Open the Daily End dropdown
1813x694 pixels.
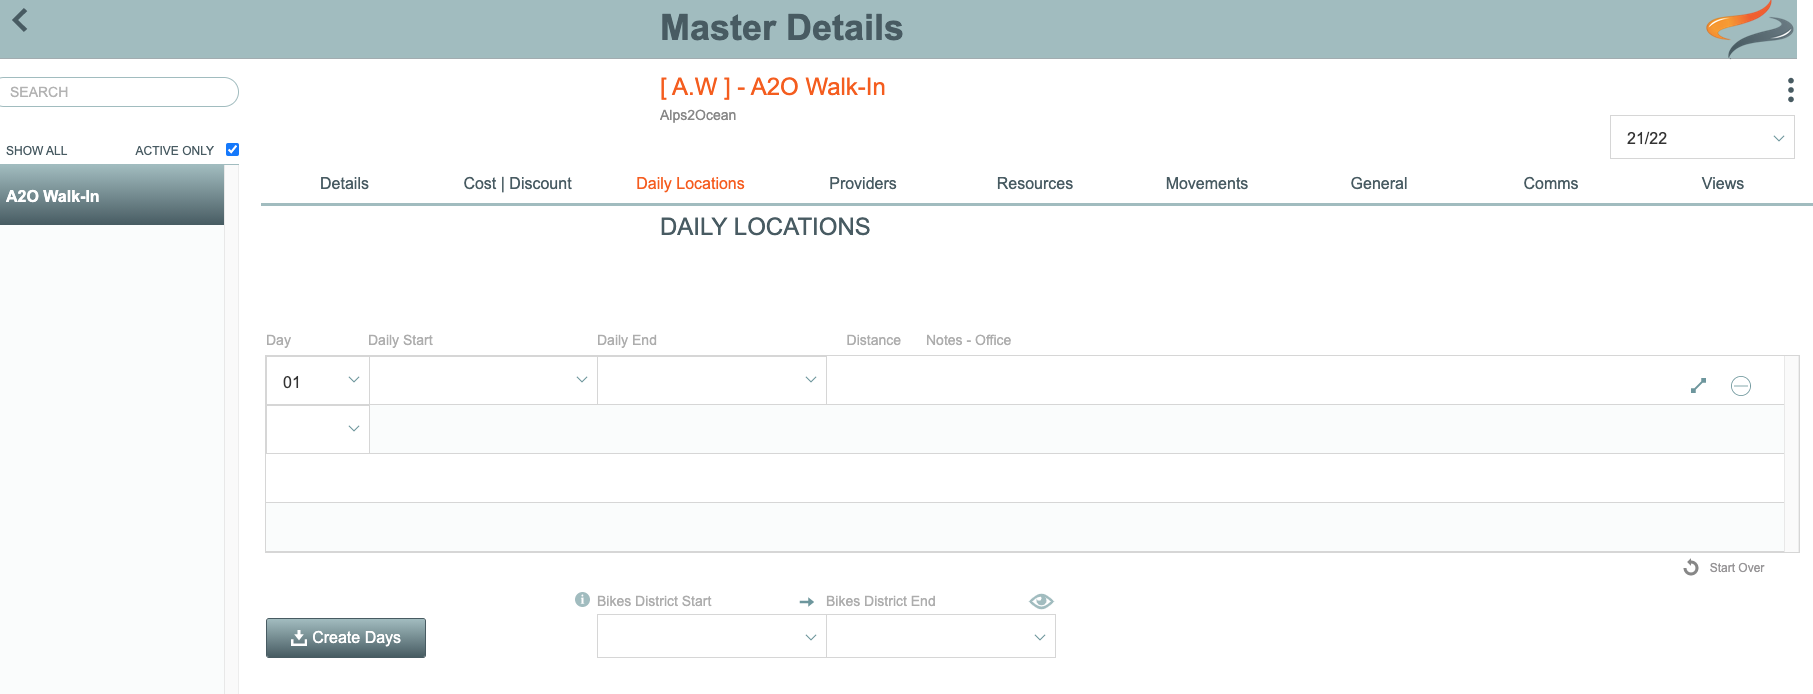(712, 381)
